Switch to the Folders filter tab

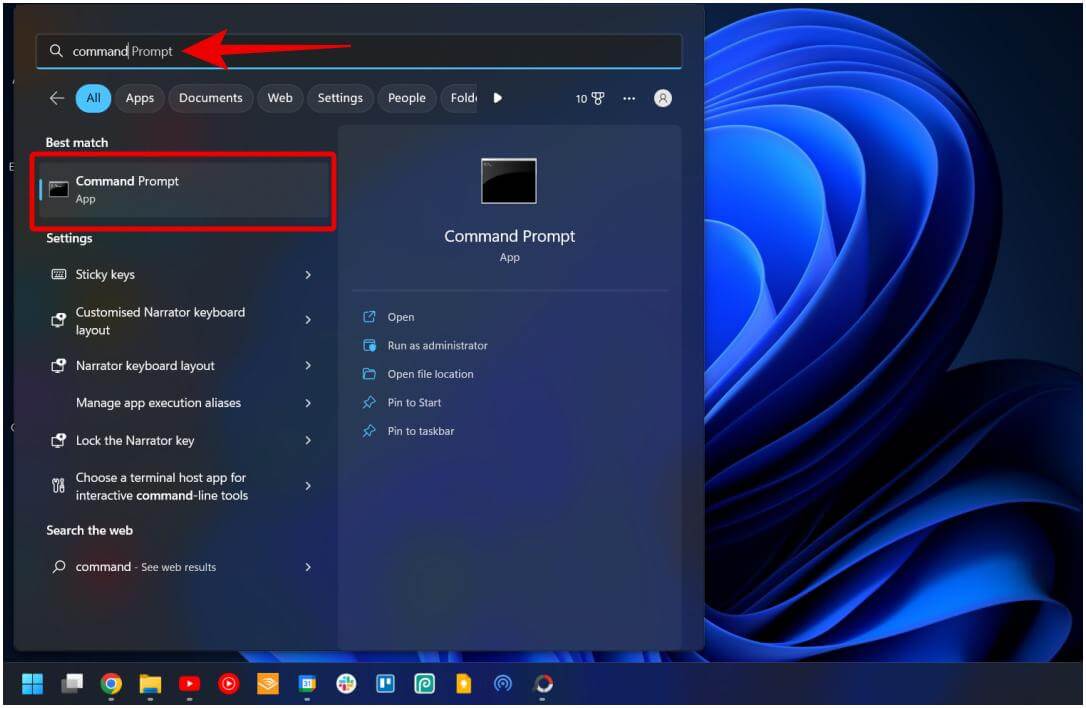click(x=459, y=98)
